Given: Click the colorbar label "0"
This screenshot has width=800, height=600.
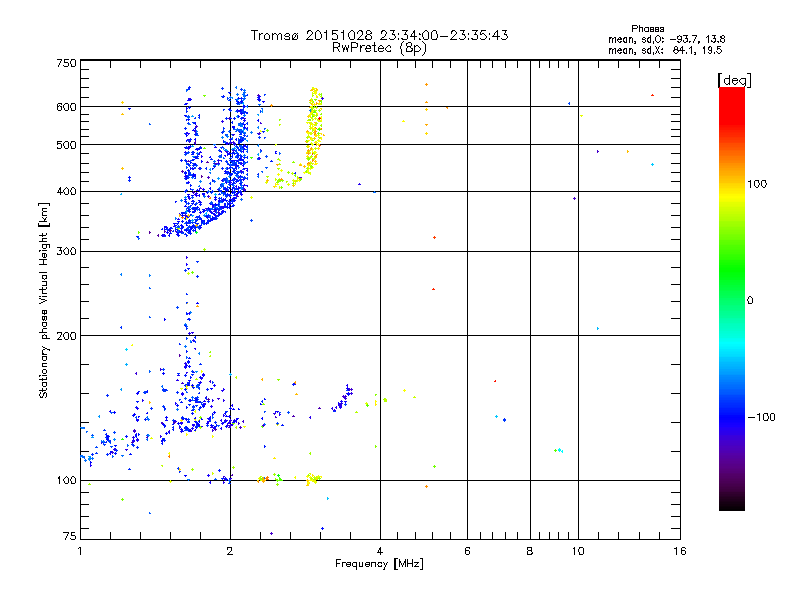Looking at the screenshot, I should click(750, 301).
